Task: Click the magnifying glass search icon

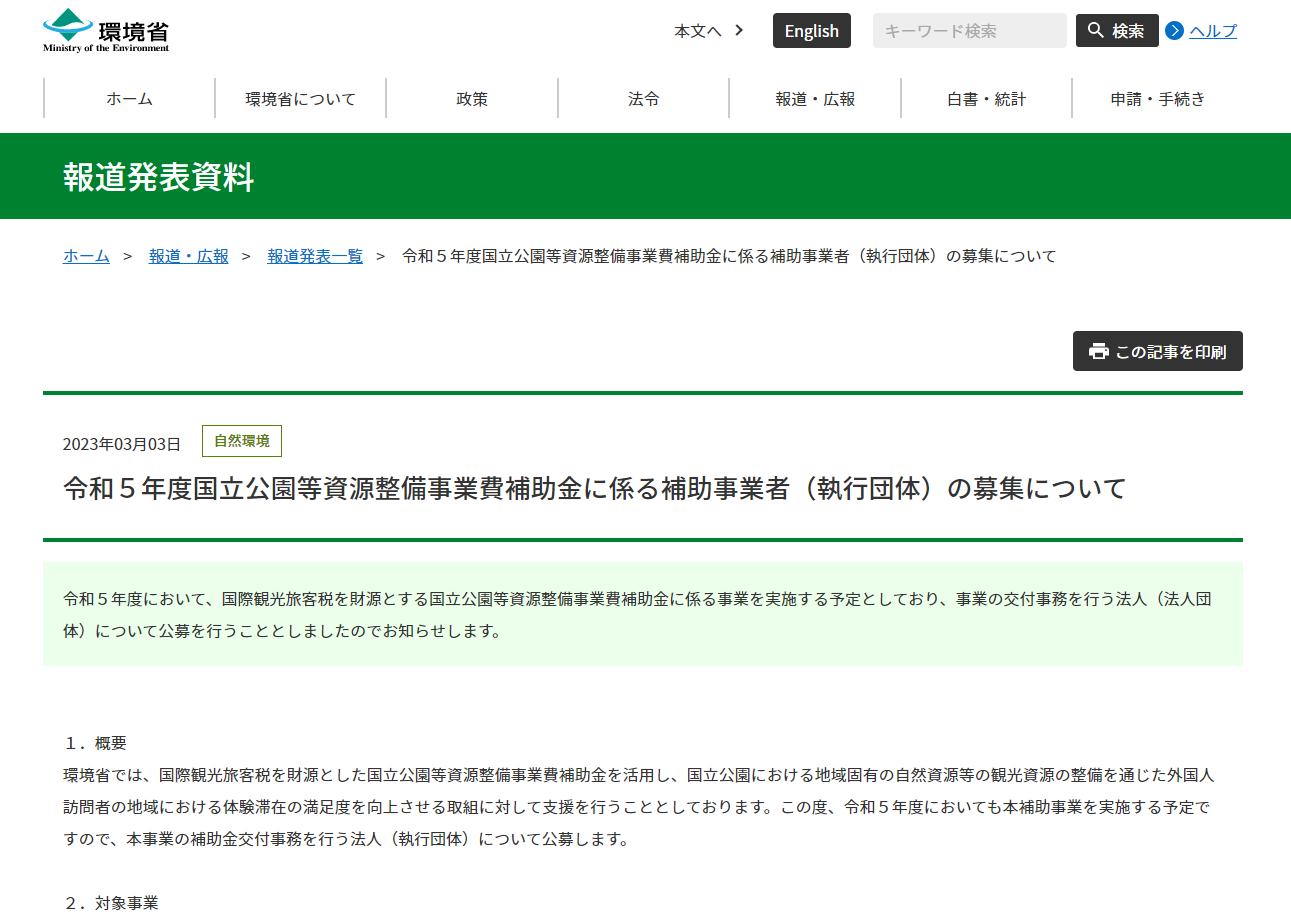Action: pos(1096,31)
